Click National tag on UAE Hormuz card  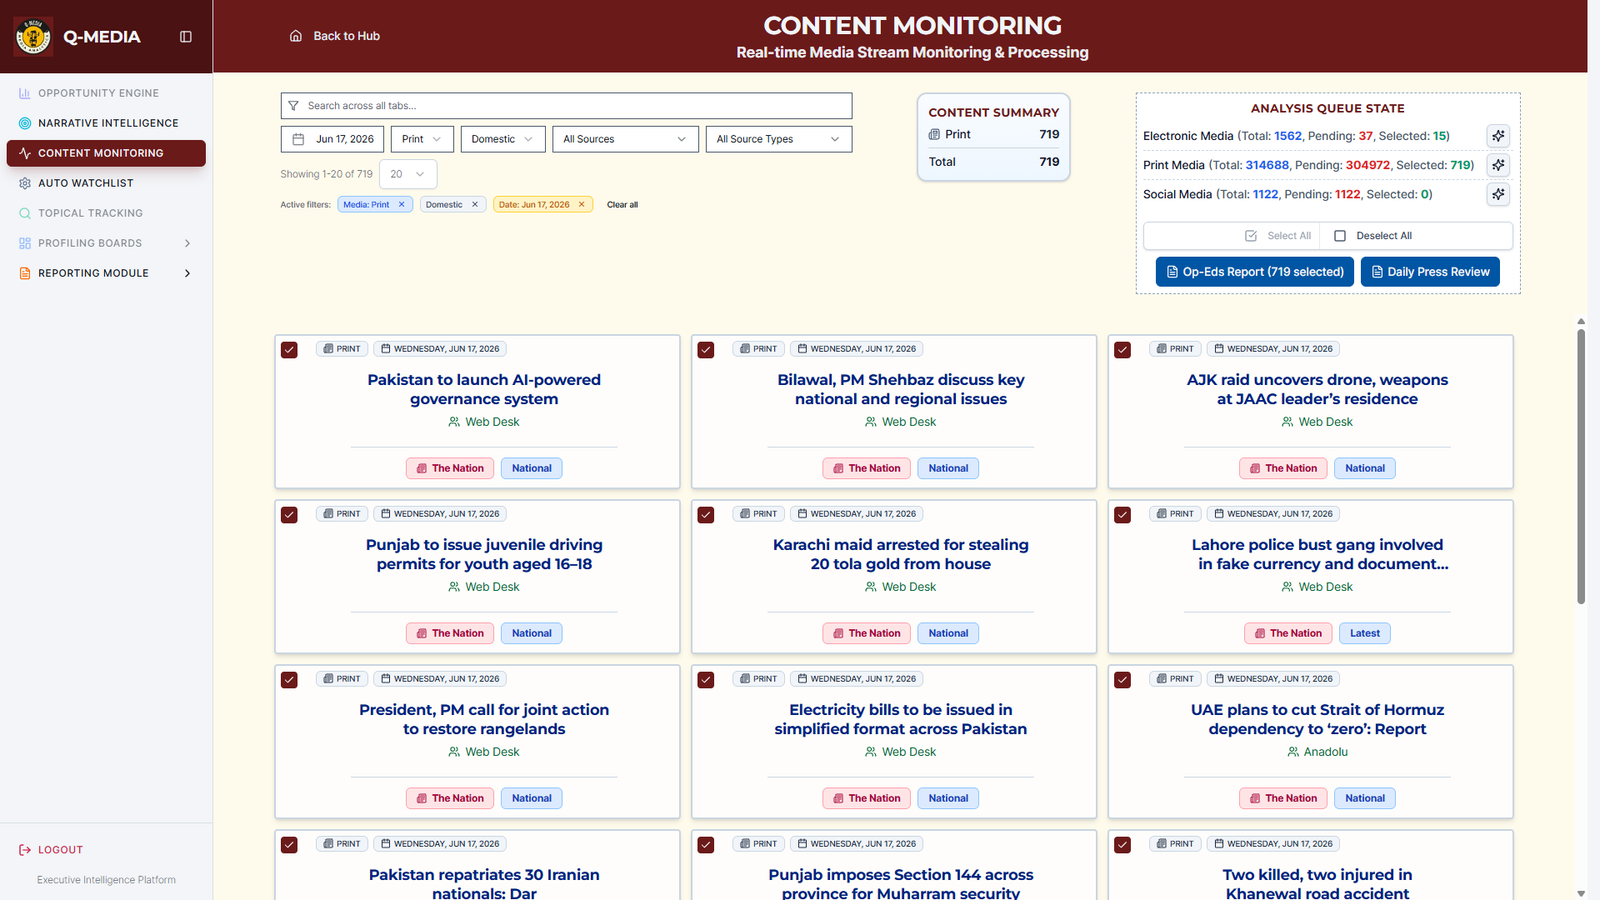tap(1365, 798)
